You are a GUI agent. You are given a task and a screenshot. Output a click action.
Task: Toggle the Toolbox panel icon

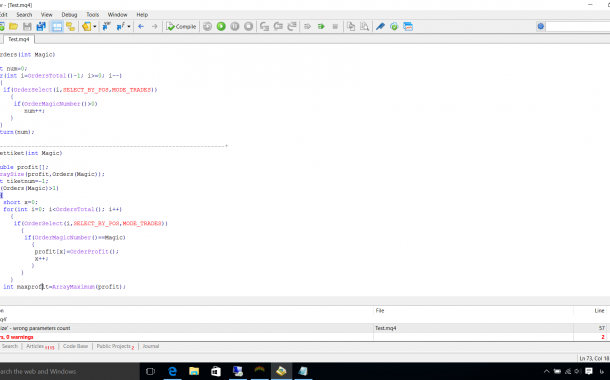(70, 26)
